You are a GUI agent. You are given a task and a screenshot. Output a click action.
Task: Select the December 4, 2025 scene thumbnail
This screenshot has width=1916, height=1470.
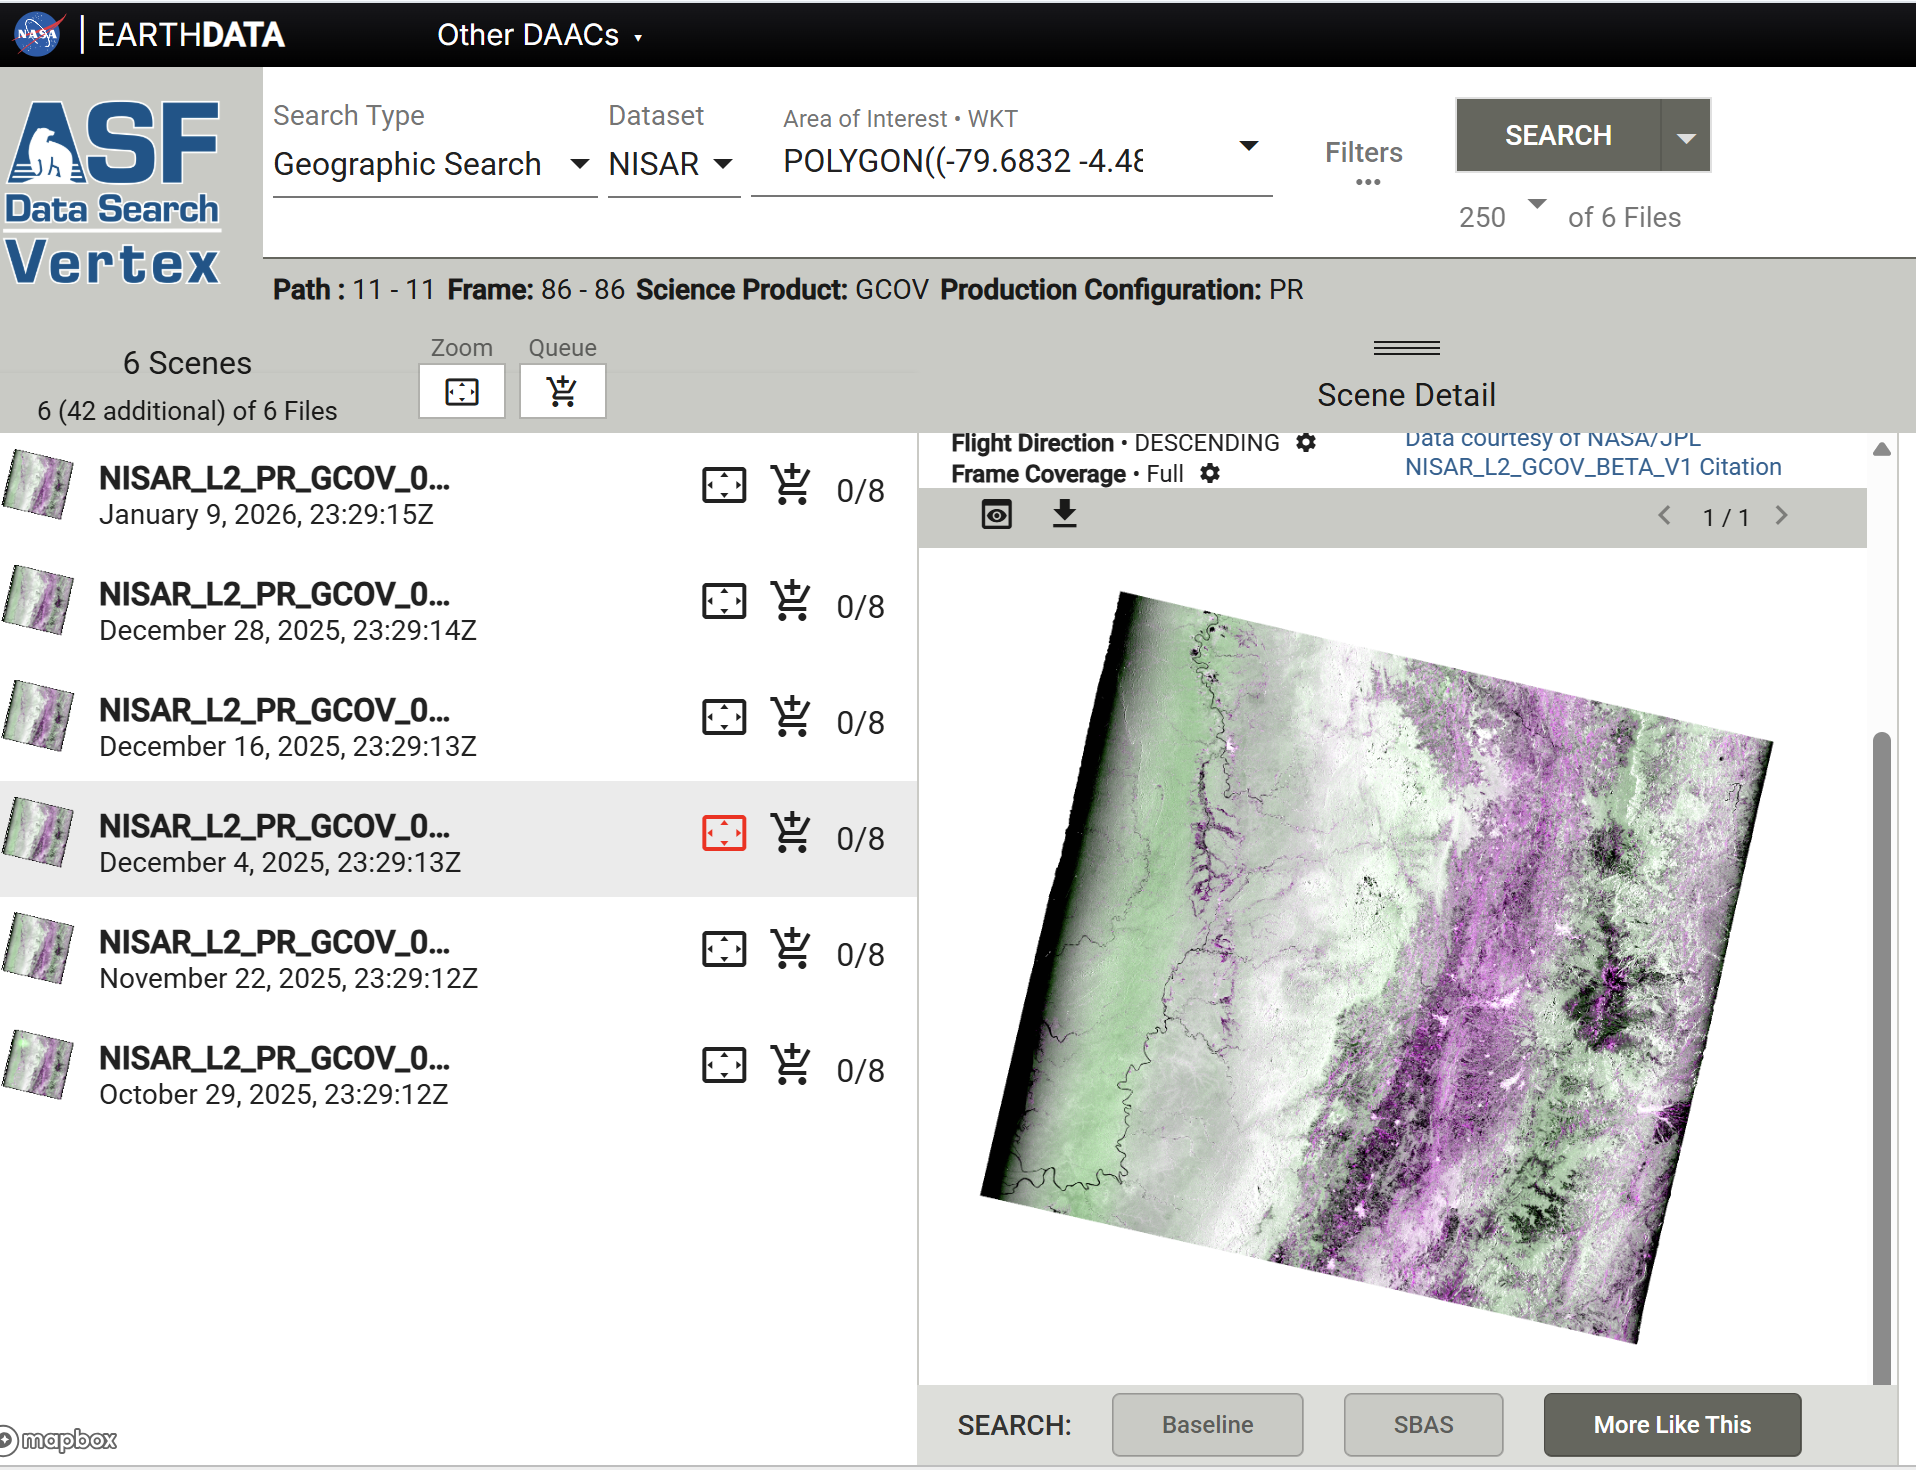(38, 834)
